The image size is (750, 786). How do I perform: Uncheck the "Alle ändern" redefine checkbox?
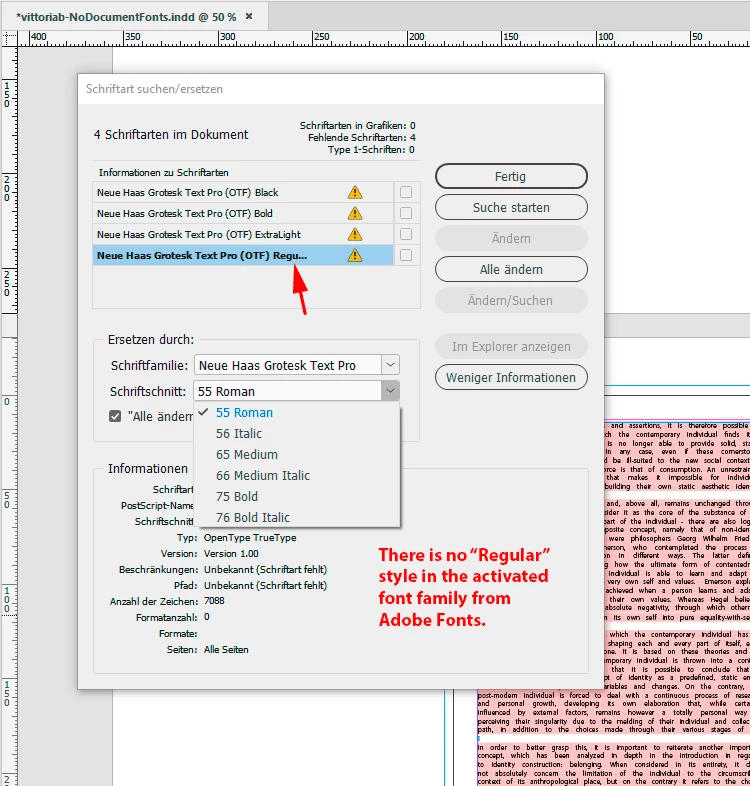[x=115, y=417]
